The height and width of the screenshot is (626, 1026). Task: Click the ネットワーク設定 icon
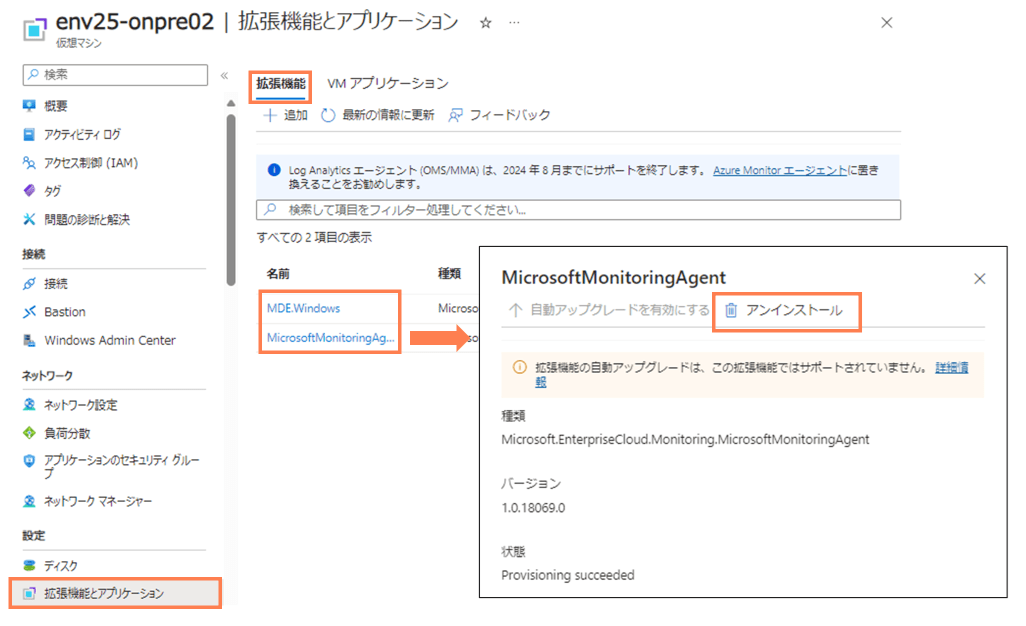point(29,405)
